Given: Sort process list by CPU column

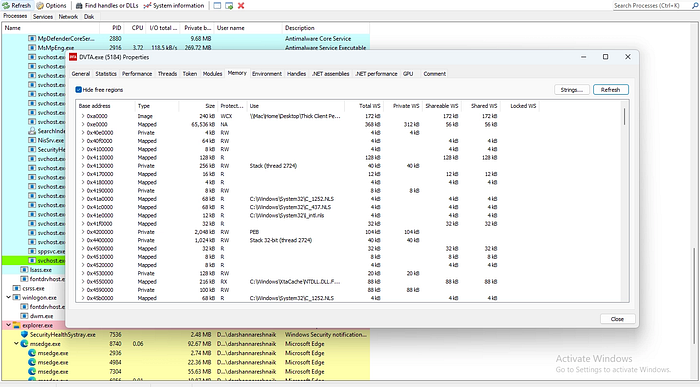Looking at the screenshot, I should pos(135,28).
